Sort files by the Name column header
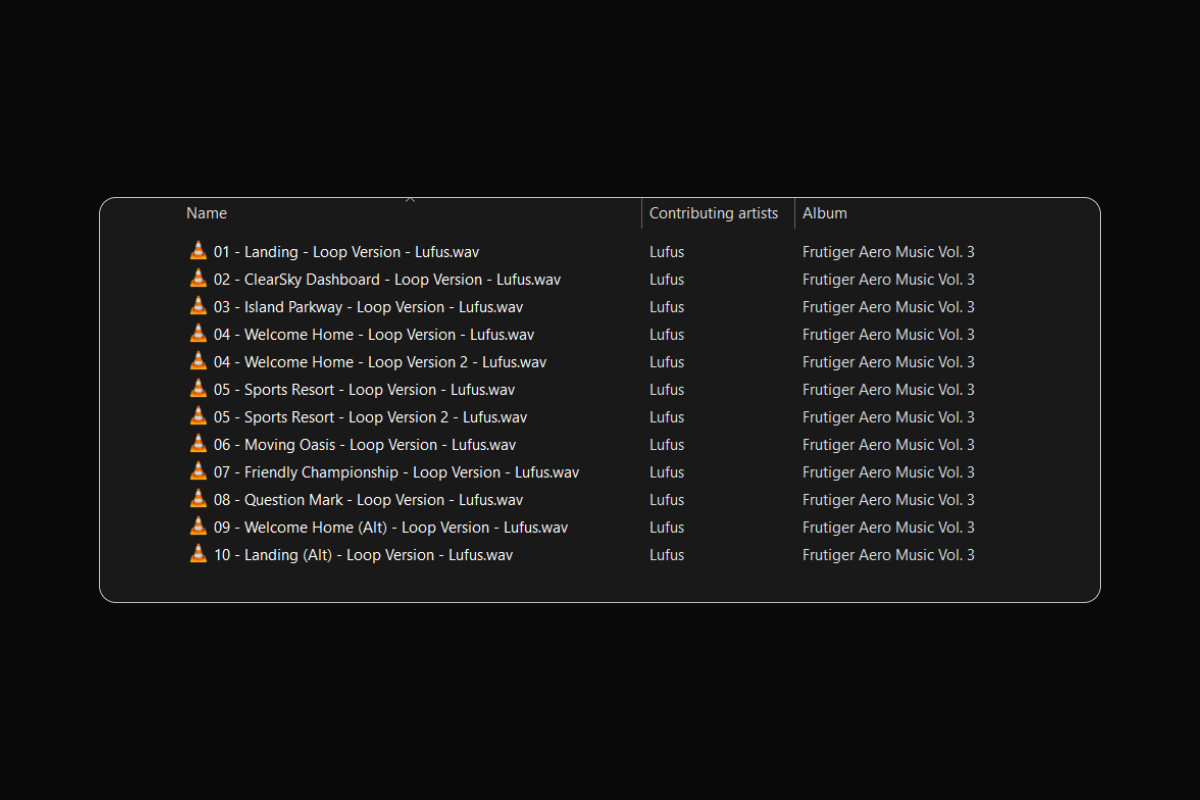The width and height of the screenshot is (1200, 800). [207, 213]
